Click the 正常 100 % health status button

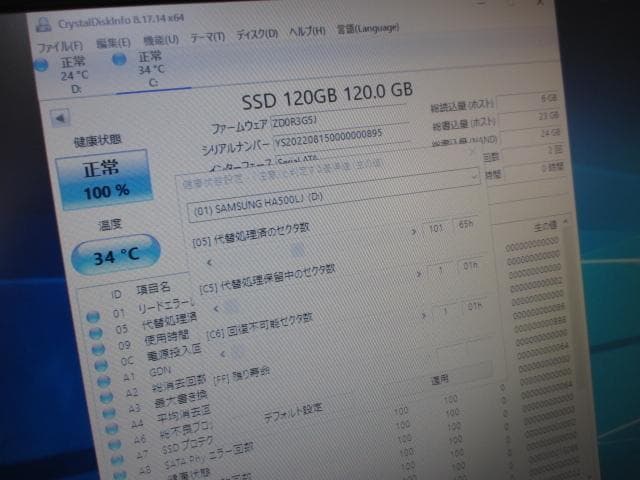coord(104,180)
